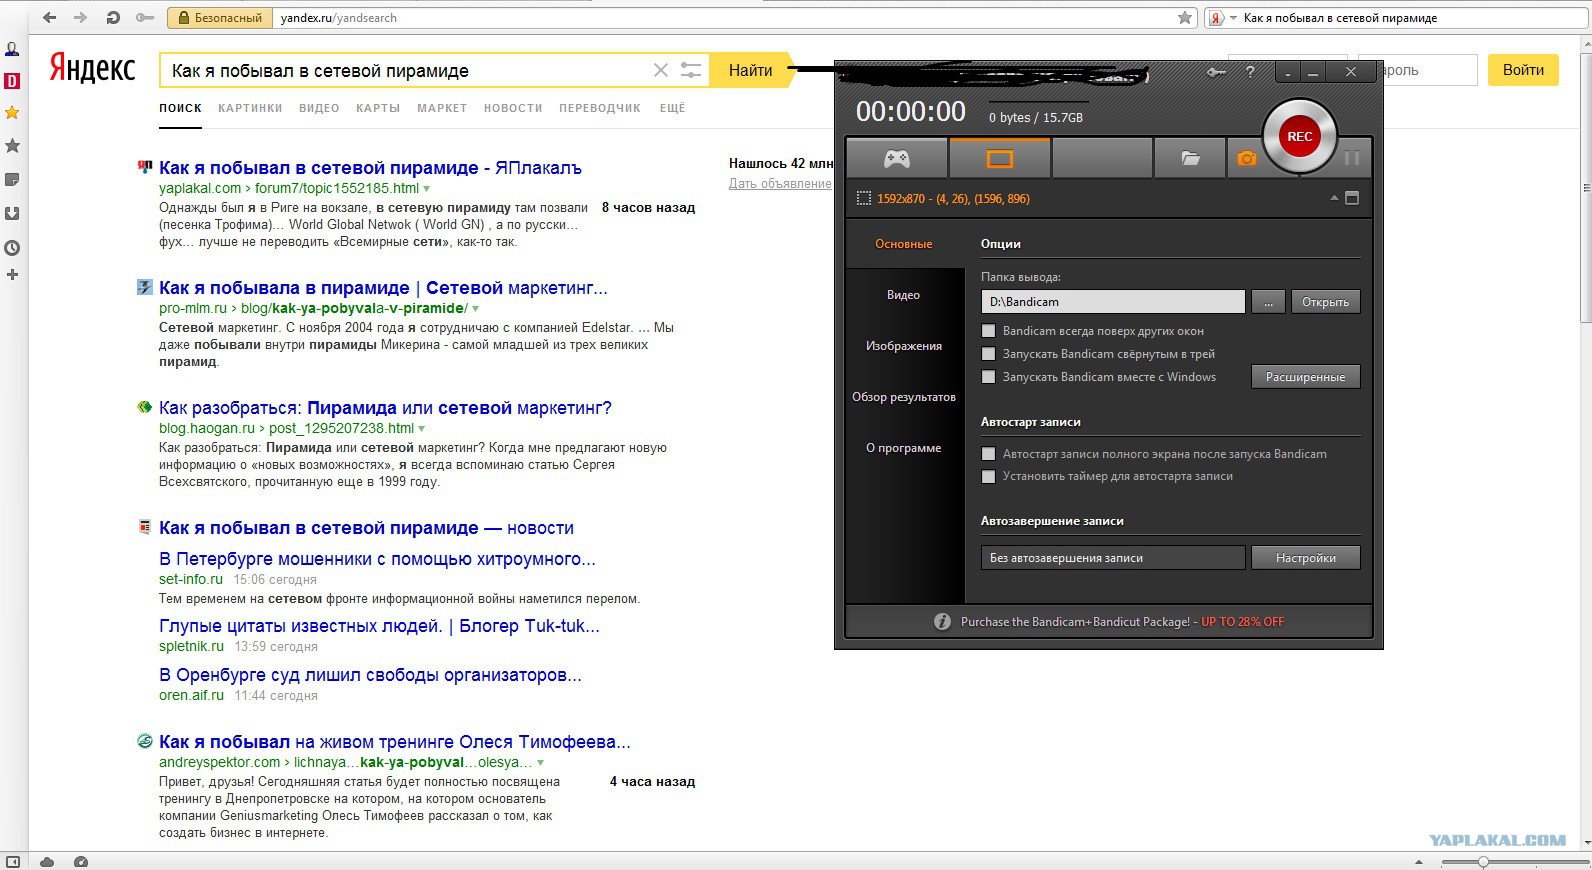Collapse Bandicam panel with the up arrow
The image size is (1592, 870).
(x=1334, y=198)
